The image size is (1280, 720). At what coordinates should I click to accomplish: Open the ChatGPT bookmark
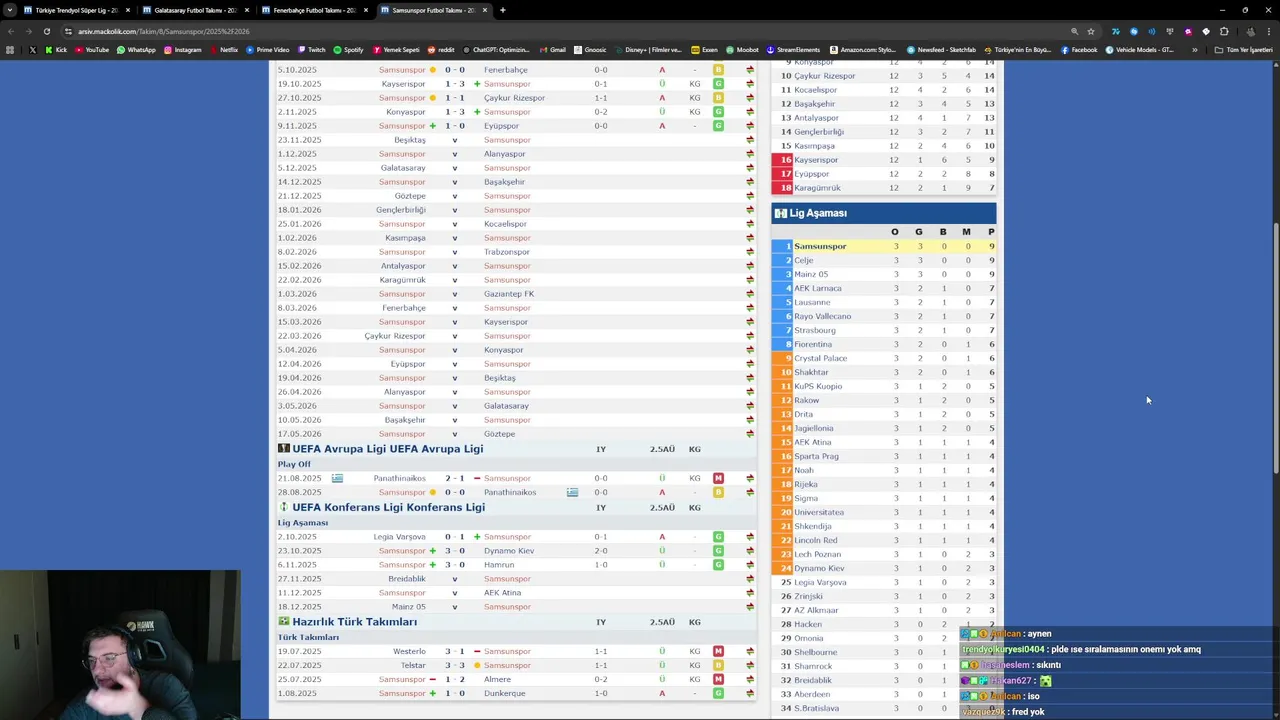[x=495, y=50]
